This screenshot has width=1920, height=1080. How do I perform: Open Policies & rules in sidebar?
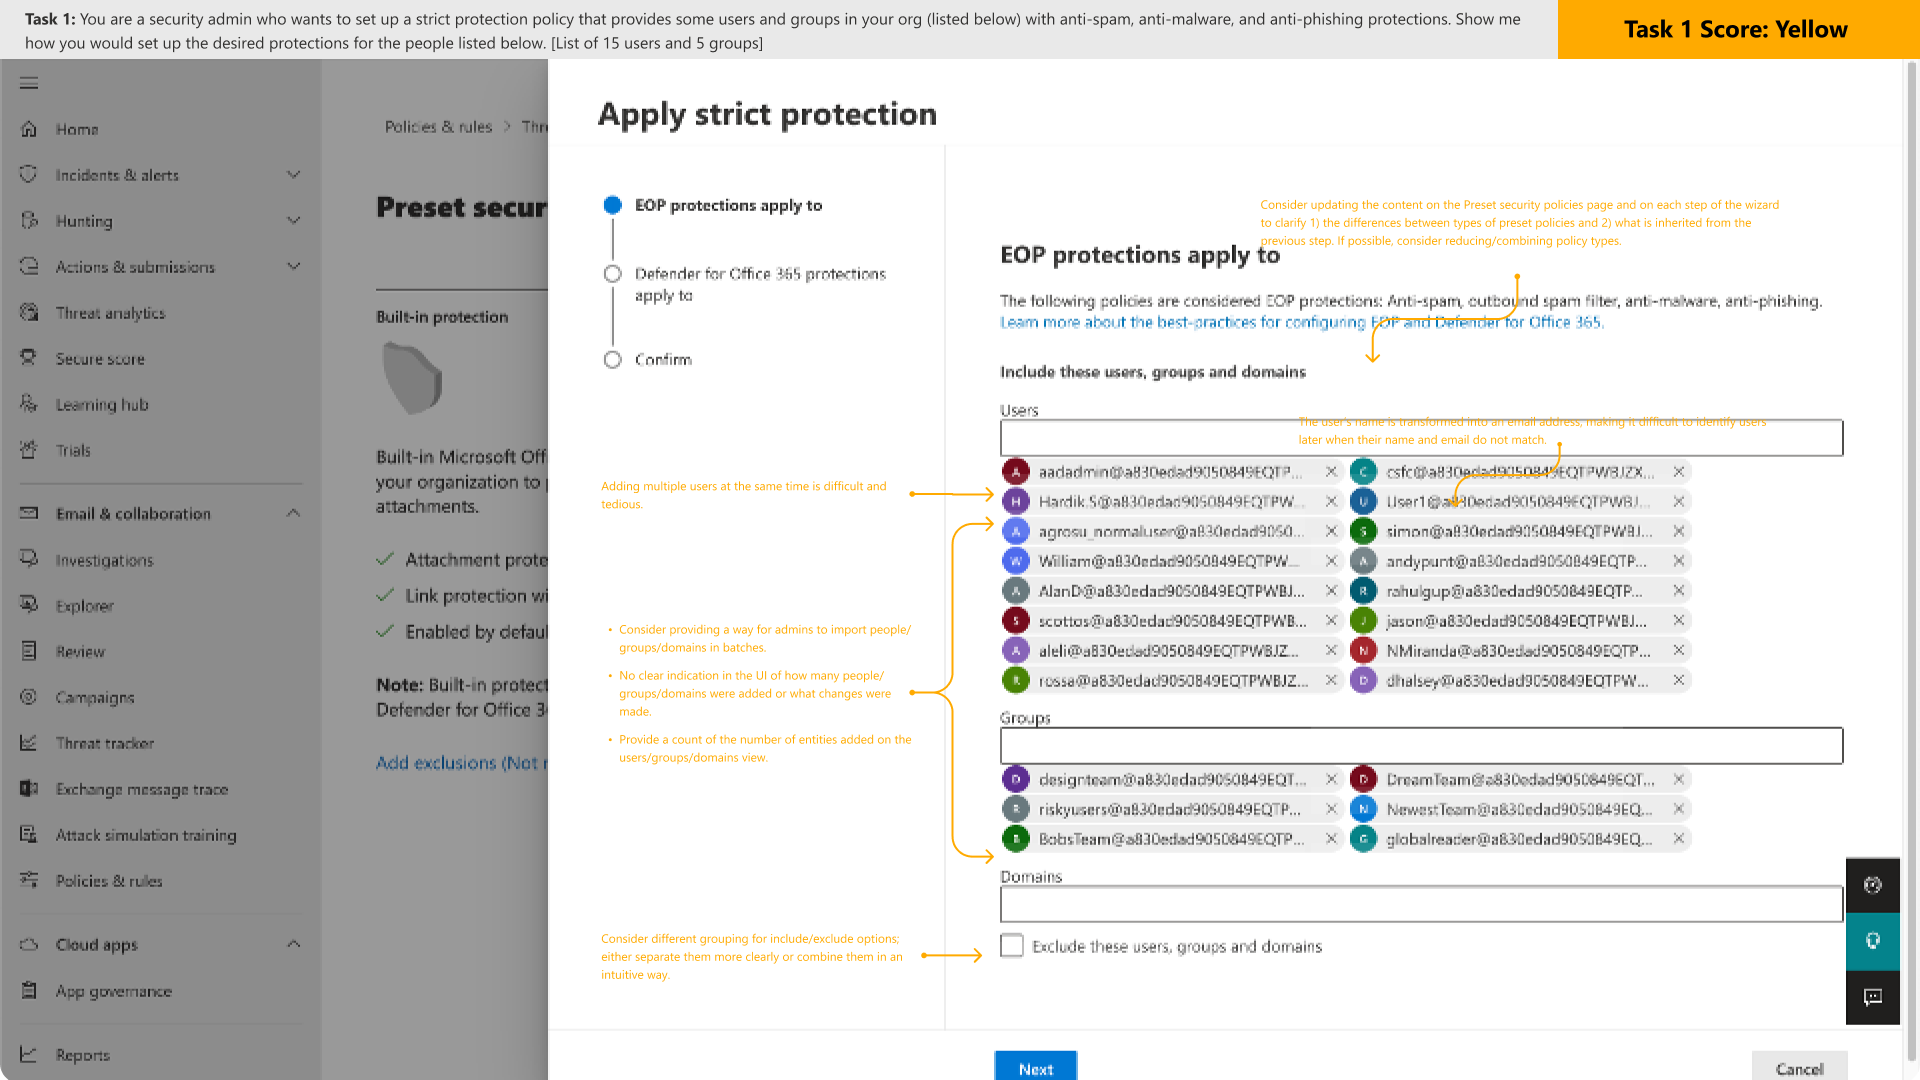pyautogui.click(x=109, y=881)
